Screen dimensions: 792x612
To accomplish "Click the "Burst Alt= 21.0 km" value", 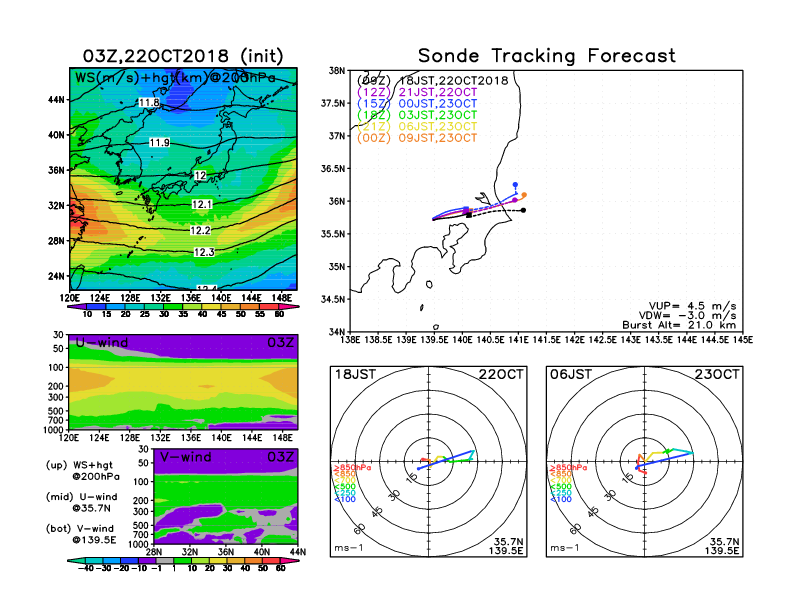I will [679, 325].
